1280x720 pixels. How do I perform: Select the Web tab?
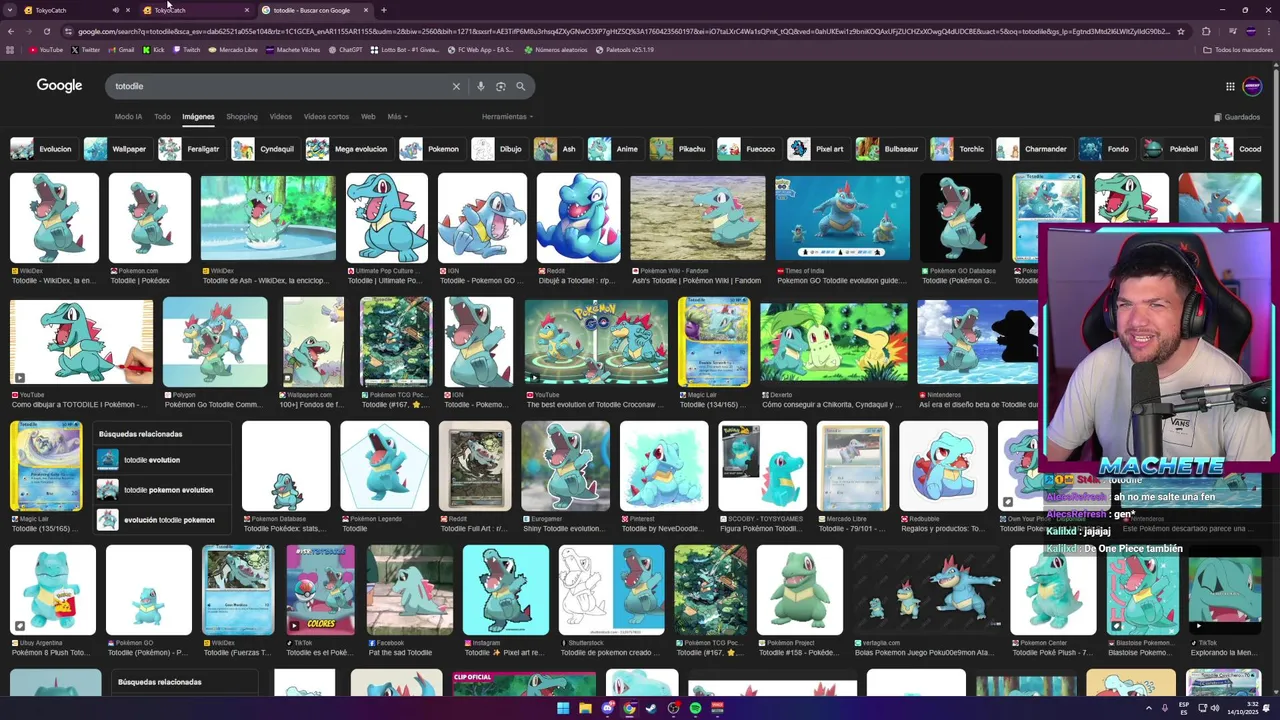pos(368,117)
